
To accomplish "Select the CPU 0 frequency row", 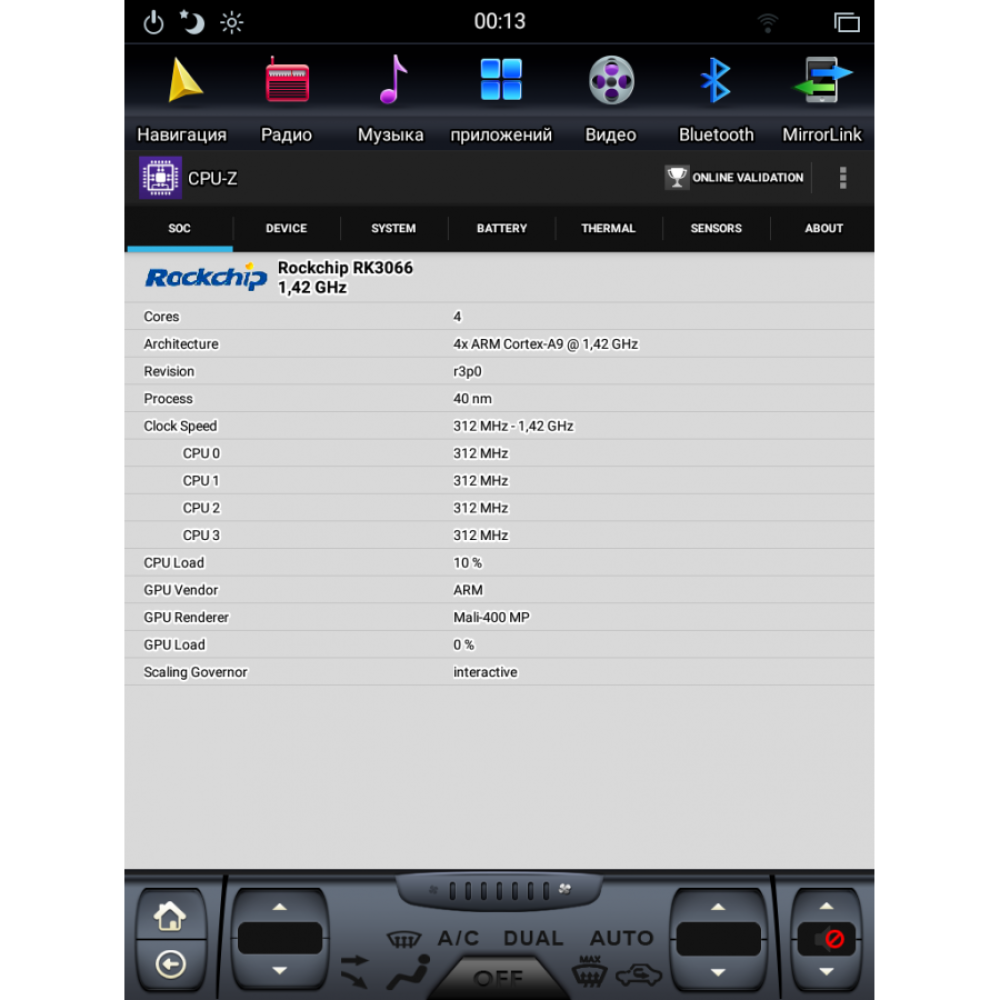I will pos(499,453).
